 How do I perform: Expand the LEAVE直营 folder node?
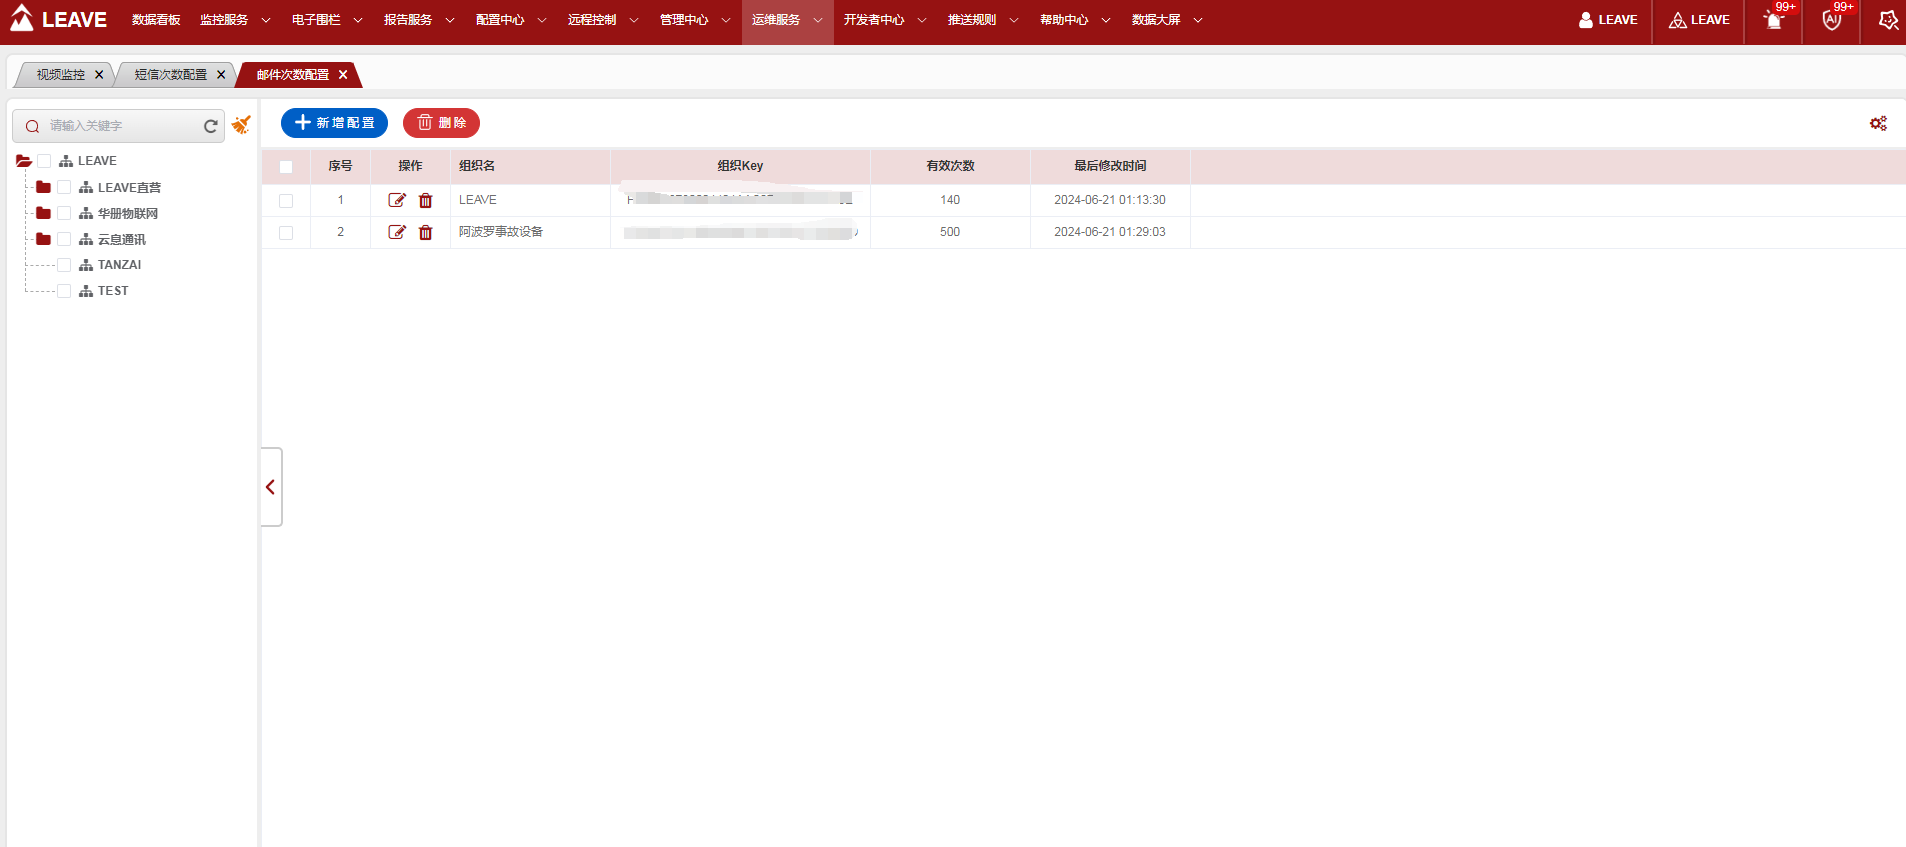coord(43,187)
